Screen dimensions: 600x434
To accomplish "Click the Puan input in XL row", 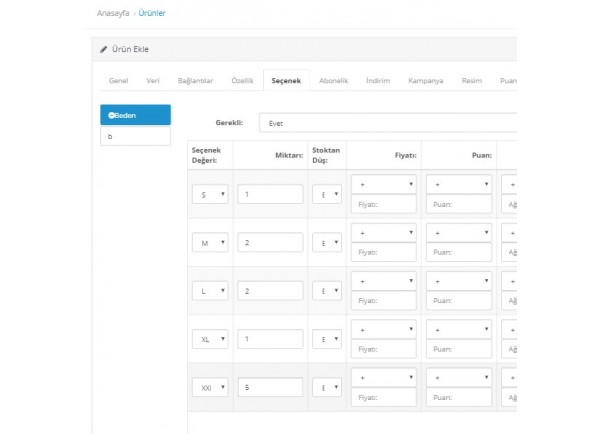I will (x=459, y=349).
